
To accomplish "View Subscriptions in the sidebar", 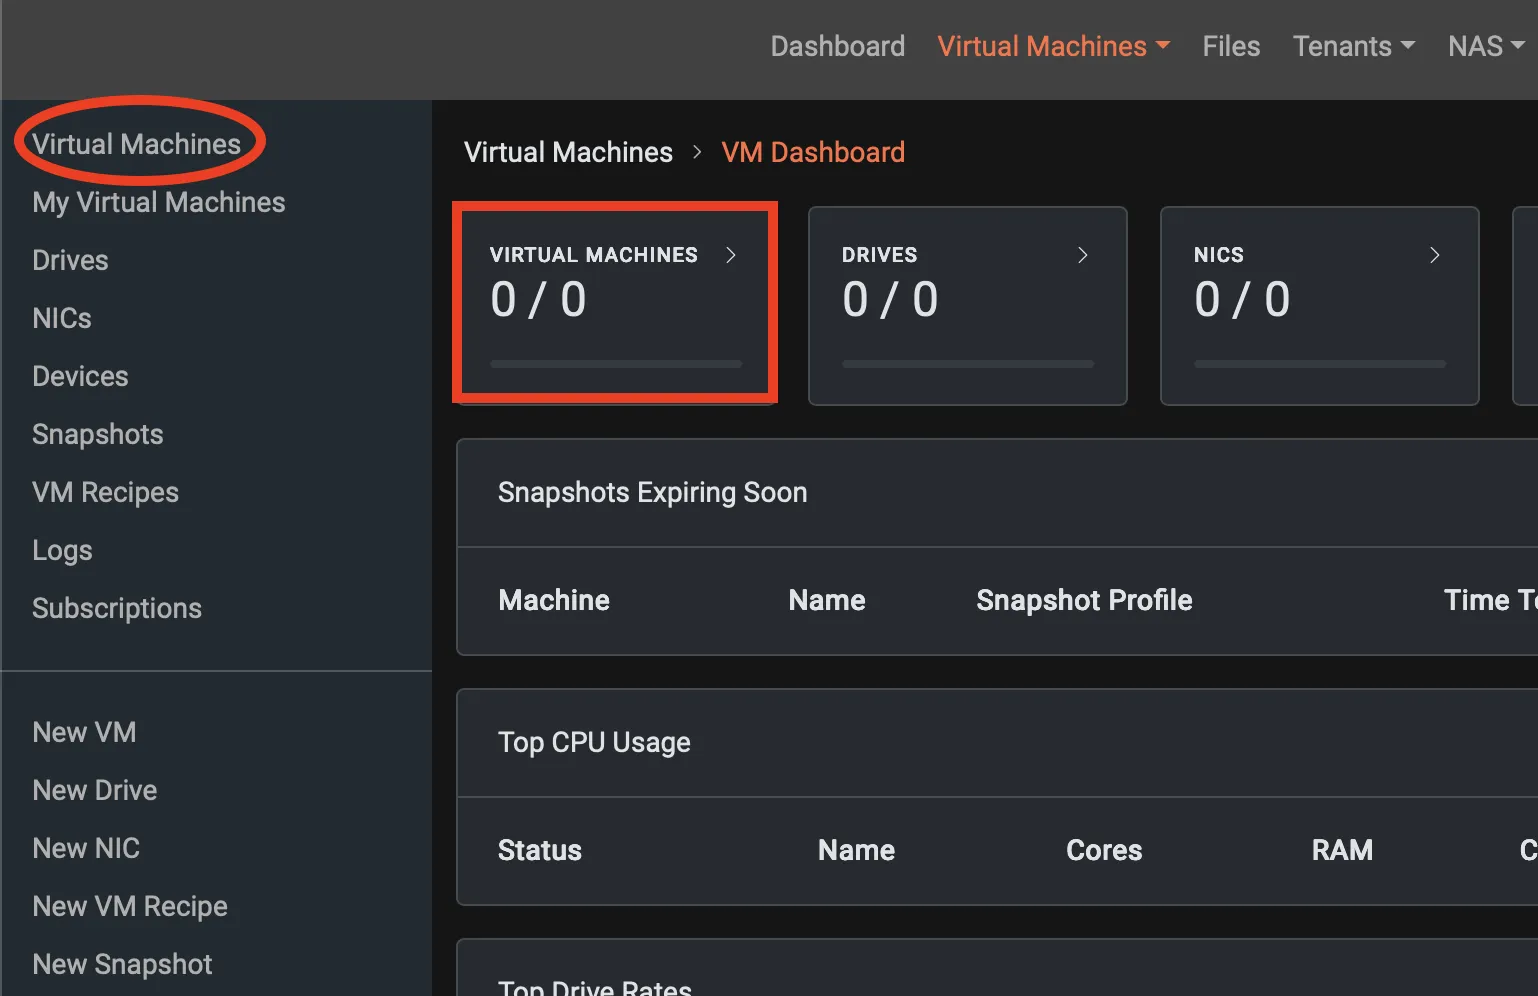I will click(x=117, y=607).
